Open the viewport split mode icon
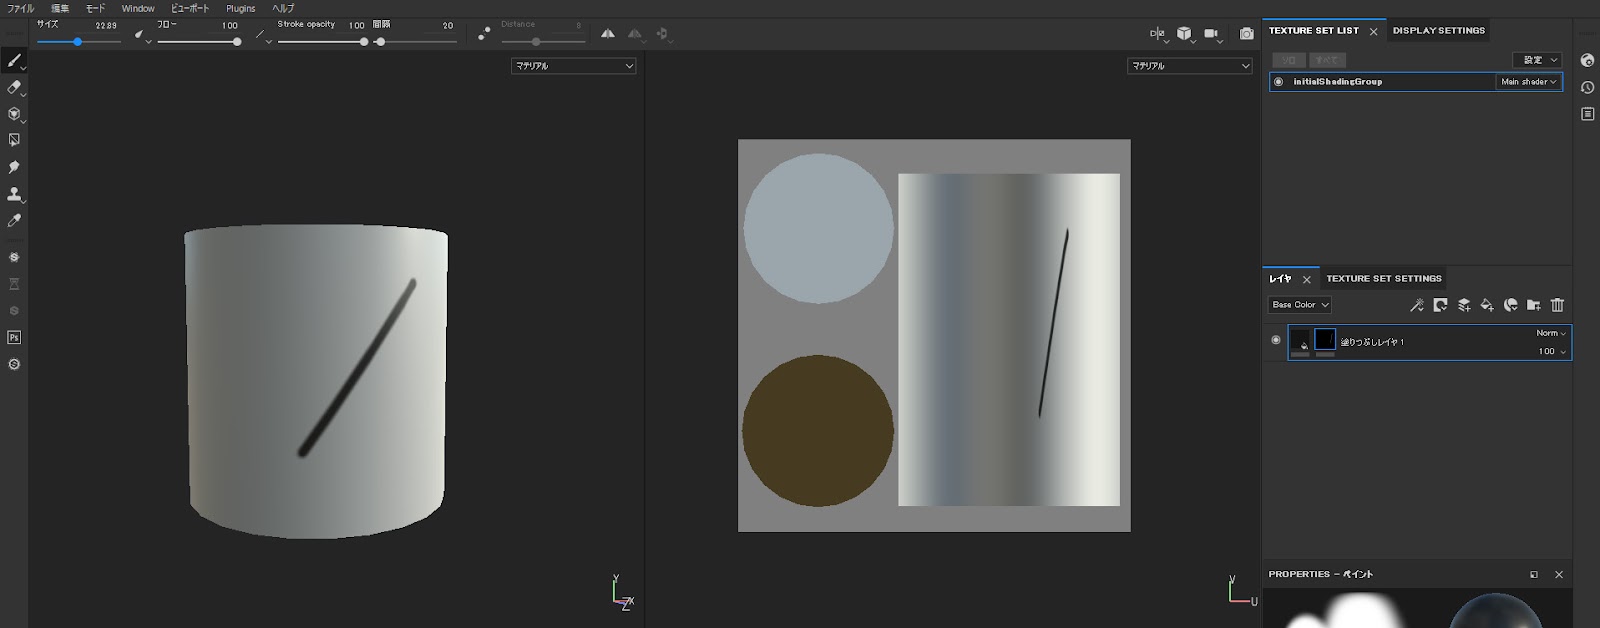The height and width of the screenshot is (628, 1600). (x=1157, y=33)
